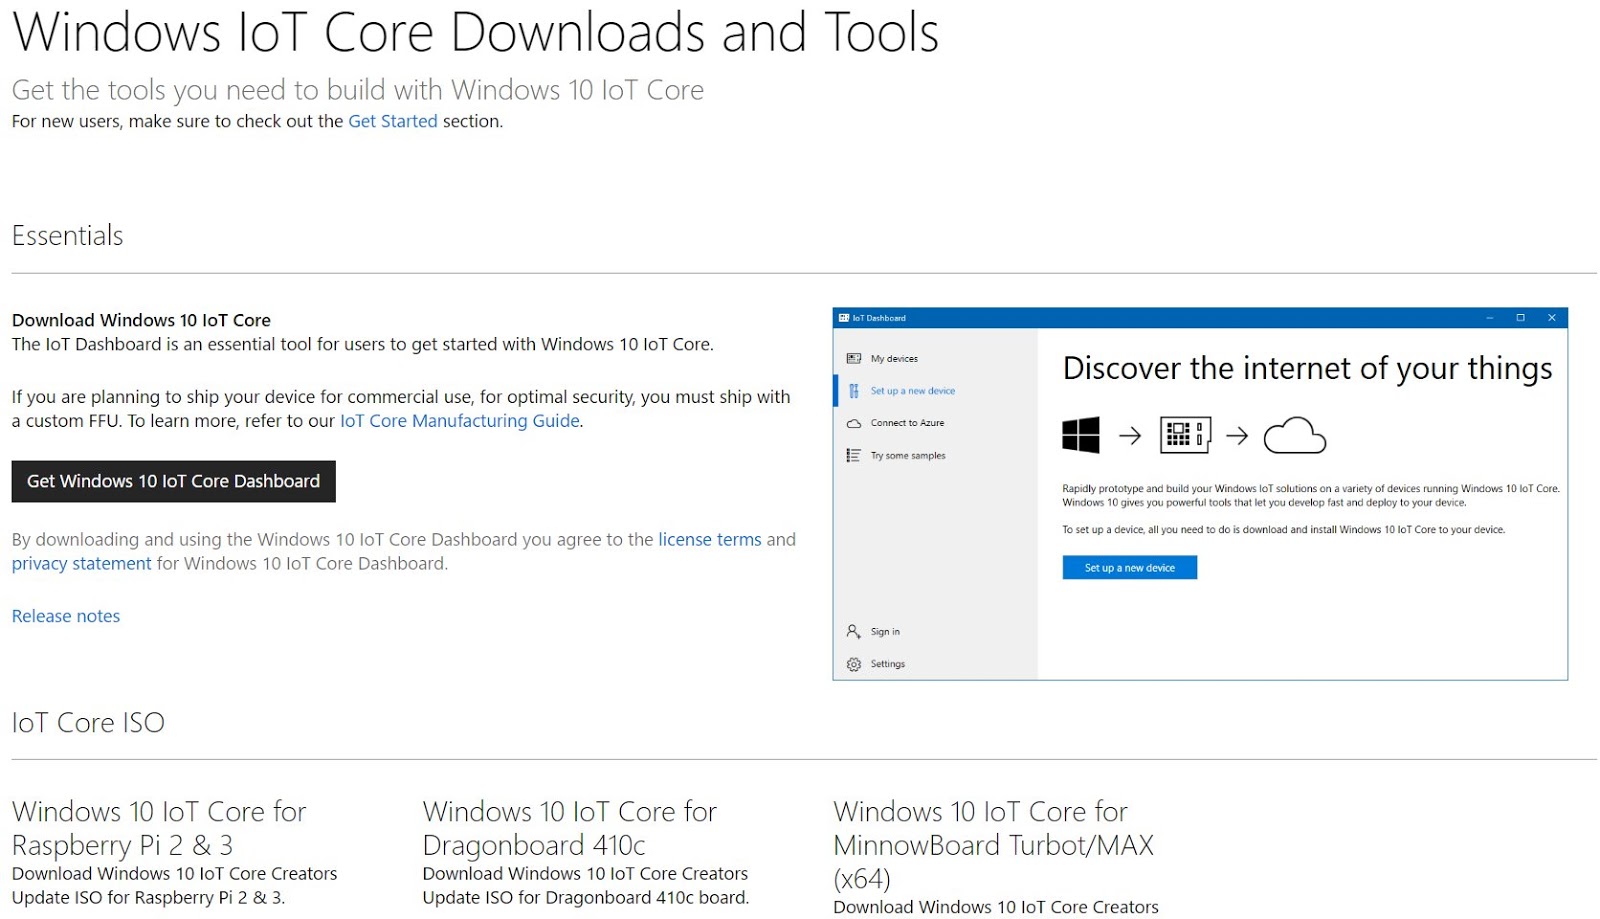Click the Windows logo in the dashboard image
The image size is (1600, 919).
(x=1080, y=435)
